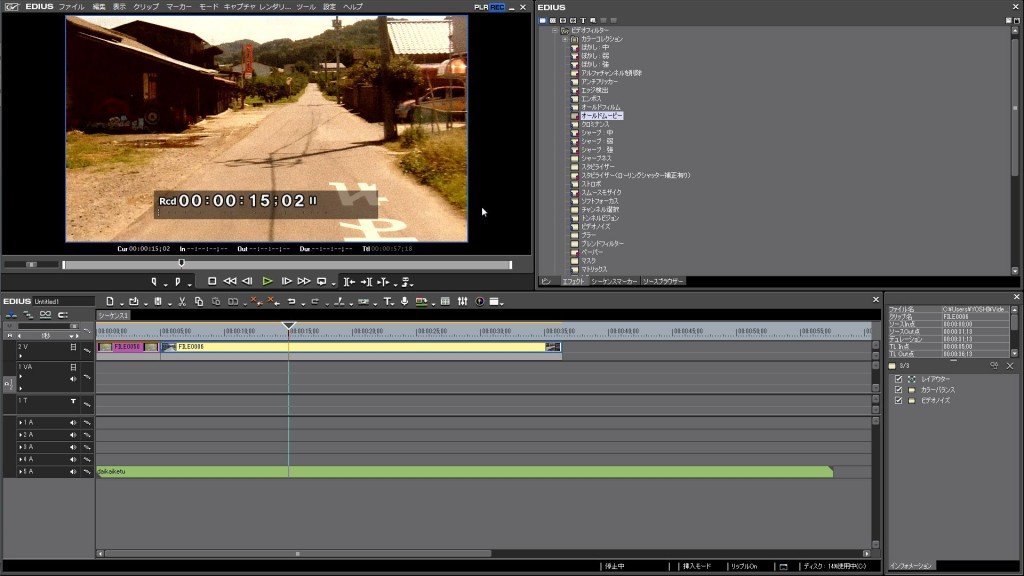Expand the 1A audio track triangle
This screenshot has width=1024, height=576.
click(21, 423)
